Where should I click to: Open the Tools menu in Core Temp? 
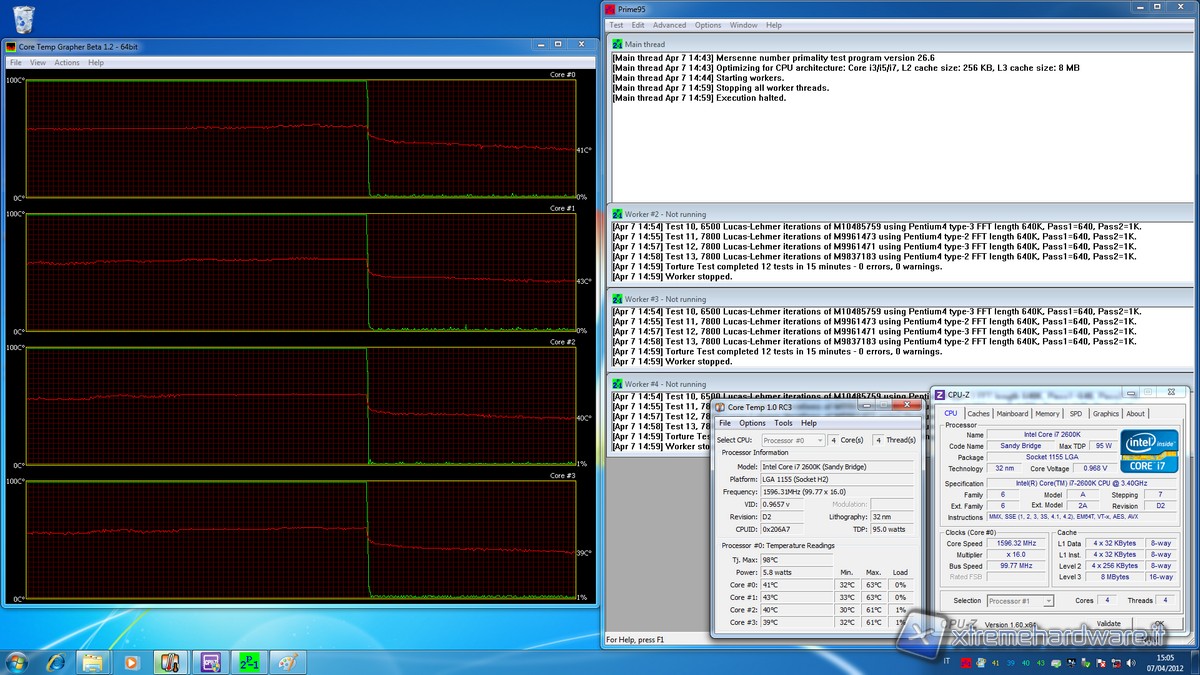pos(783,423)
